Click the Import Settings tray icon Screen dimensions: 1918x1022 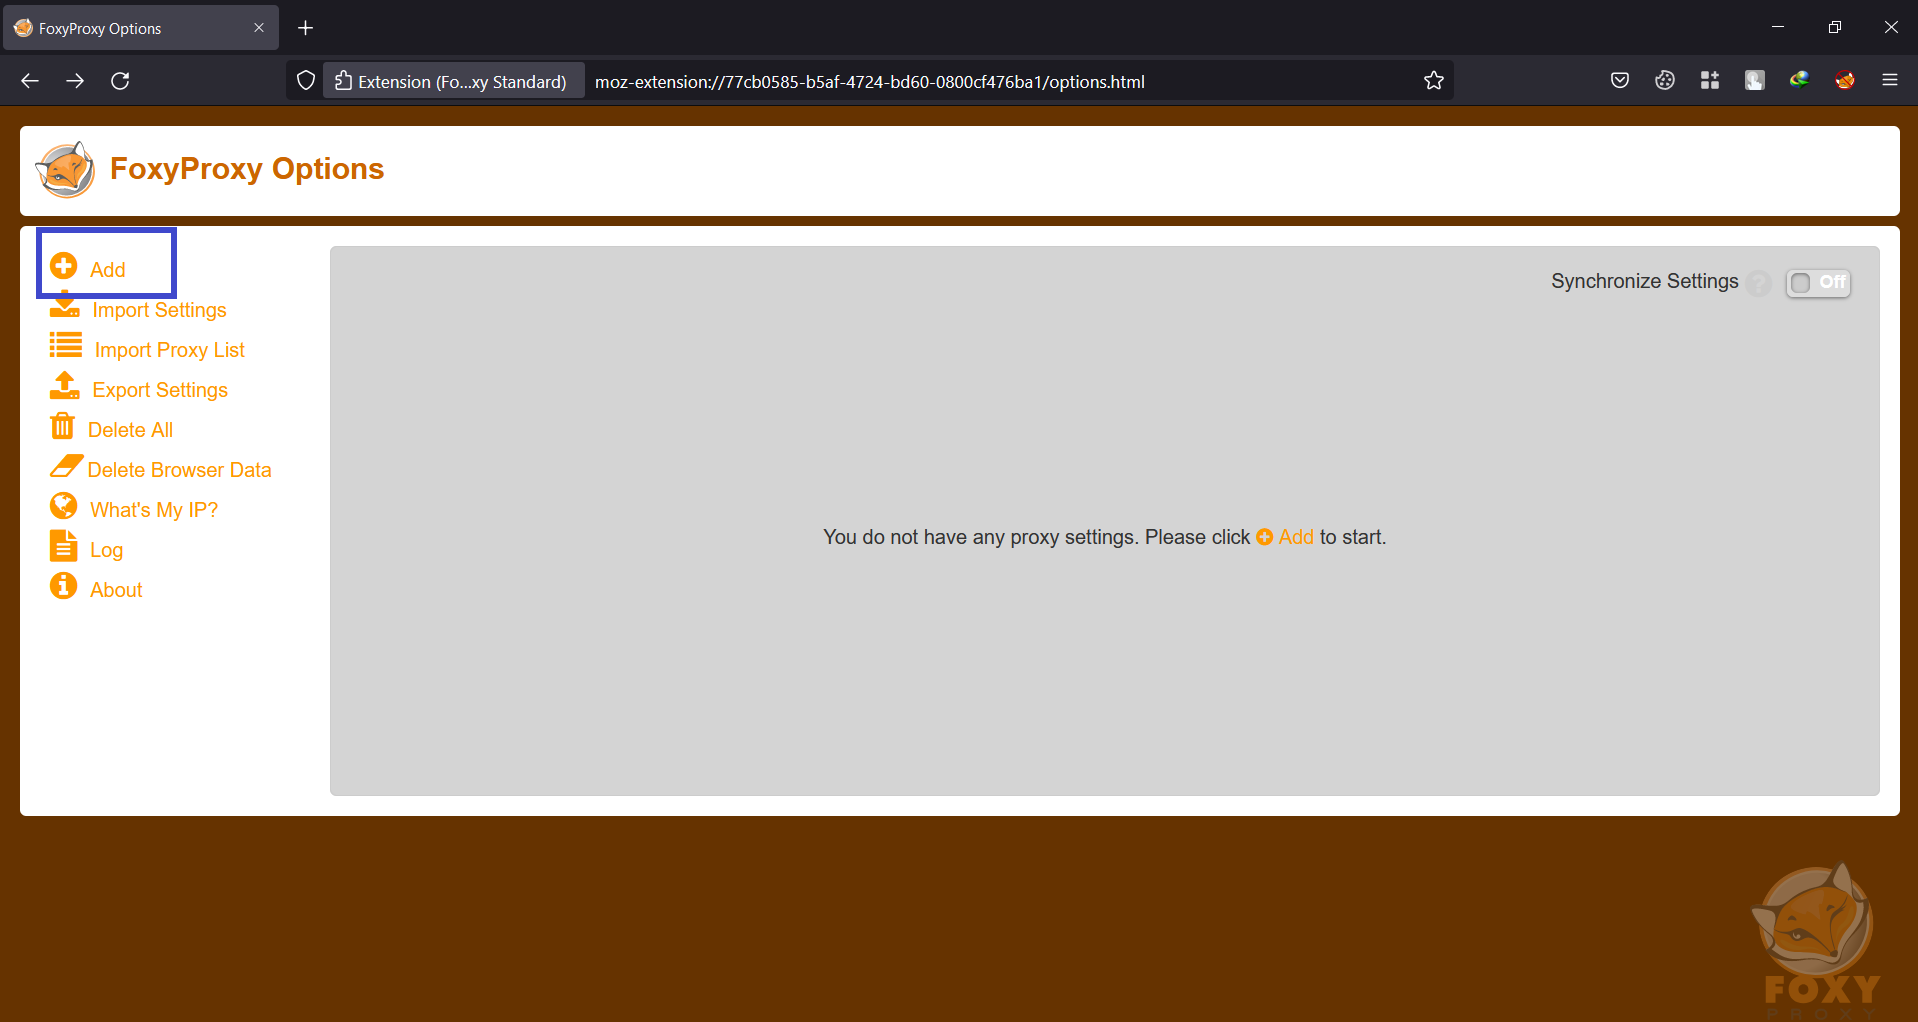(x=65, y=306)
